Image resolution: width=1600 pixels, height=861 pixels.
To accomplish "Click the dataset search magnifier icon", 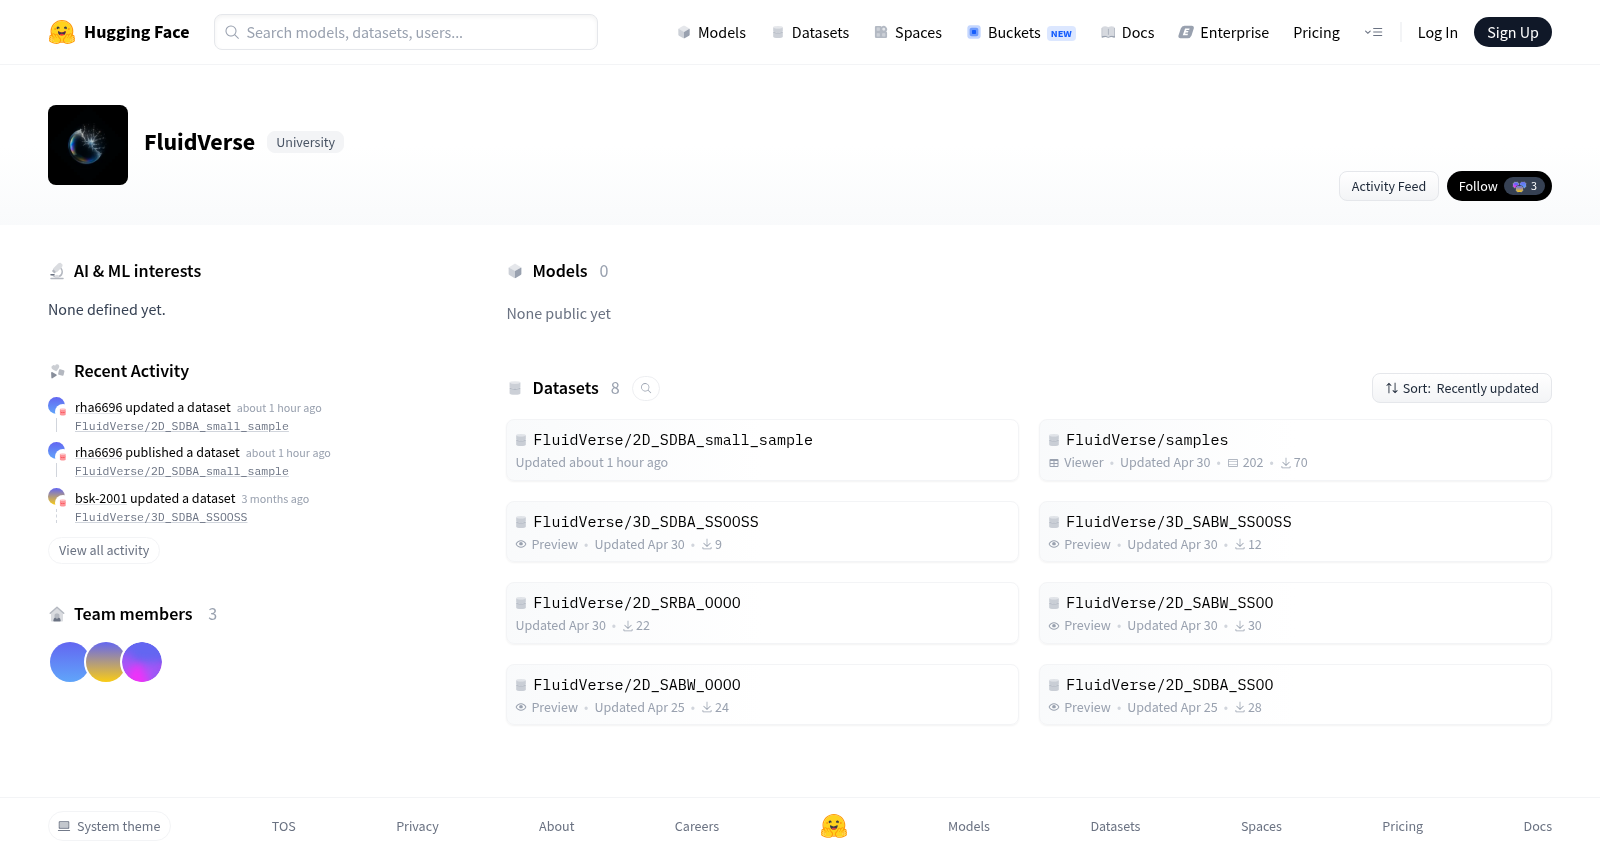I will (646, 388).
